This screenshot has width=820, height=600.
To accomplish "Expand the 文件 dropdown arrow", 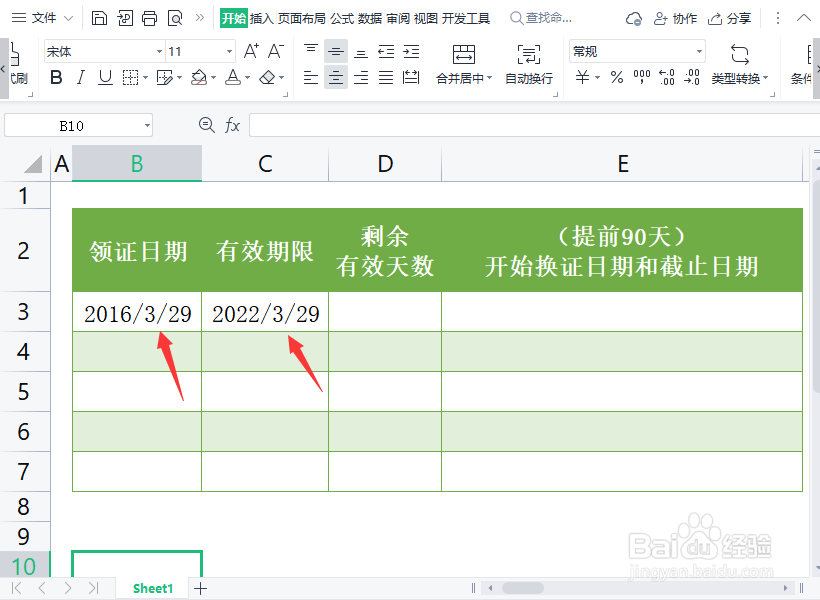I will (x=68, y=18).
